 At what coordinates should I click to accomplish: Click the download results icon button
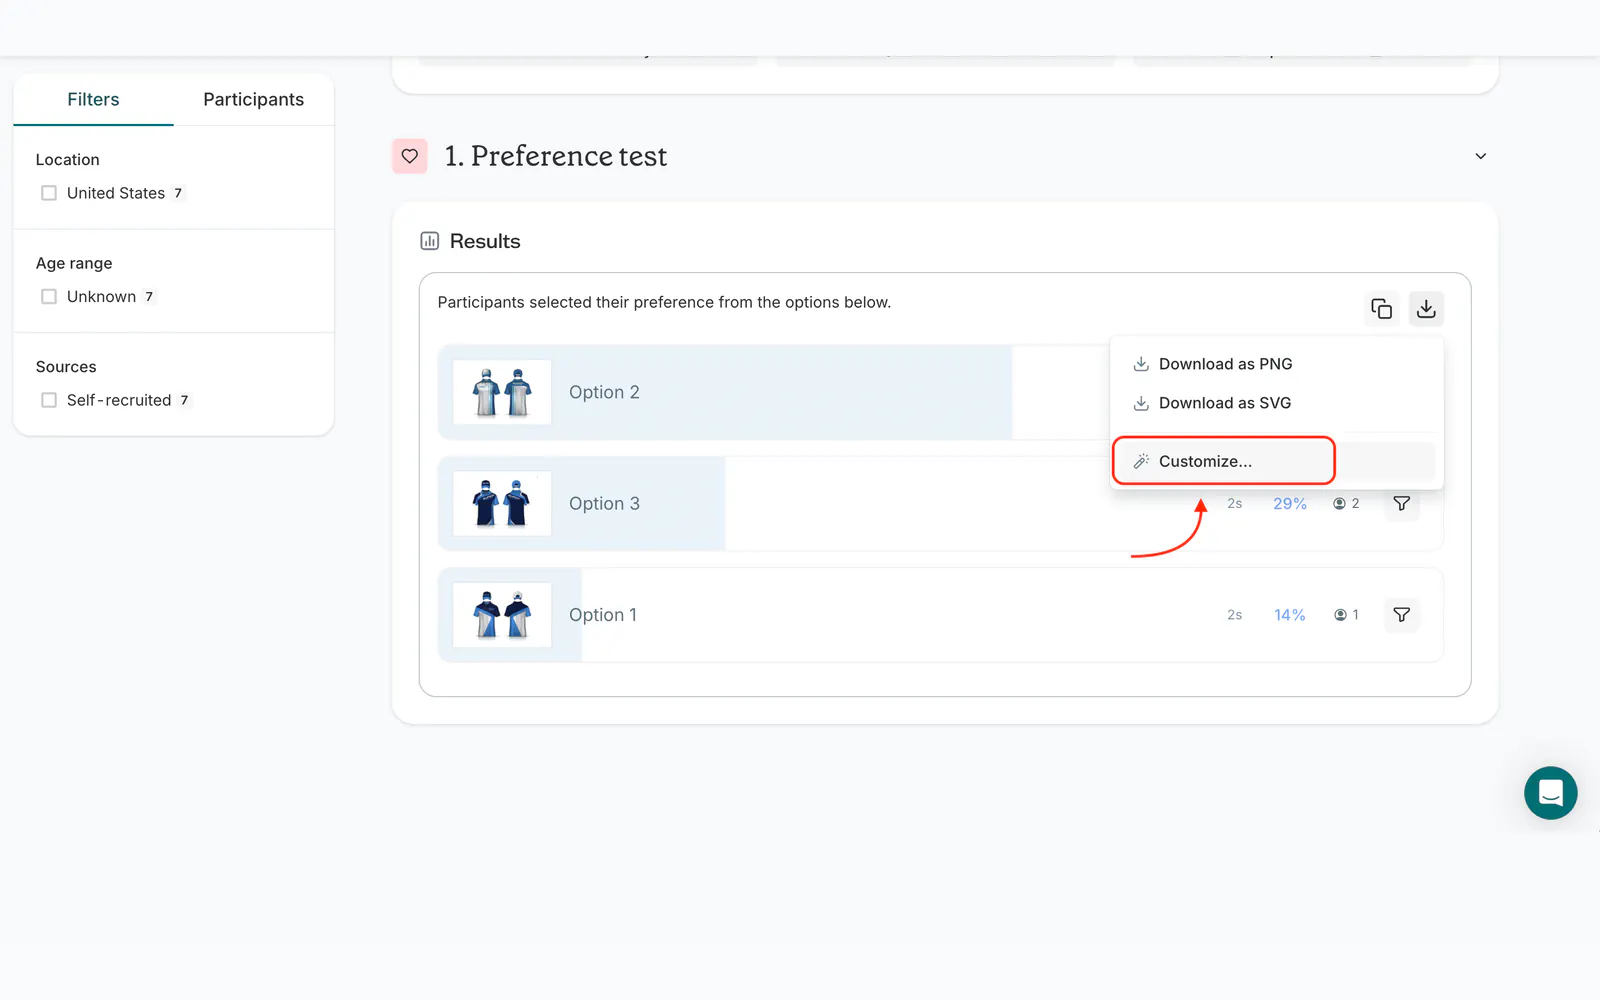(x=1426, y=309)
